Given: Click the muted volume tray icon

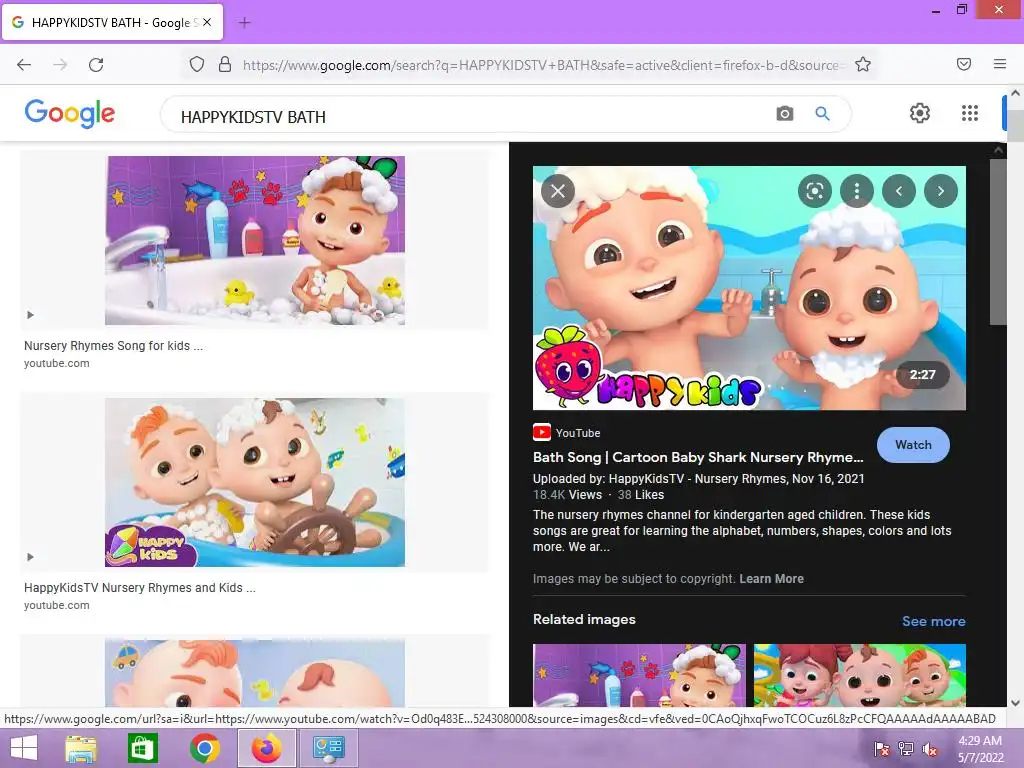Looking at the screenshot, I should tap(930, 749).
